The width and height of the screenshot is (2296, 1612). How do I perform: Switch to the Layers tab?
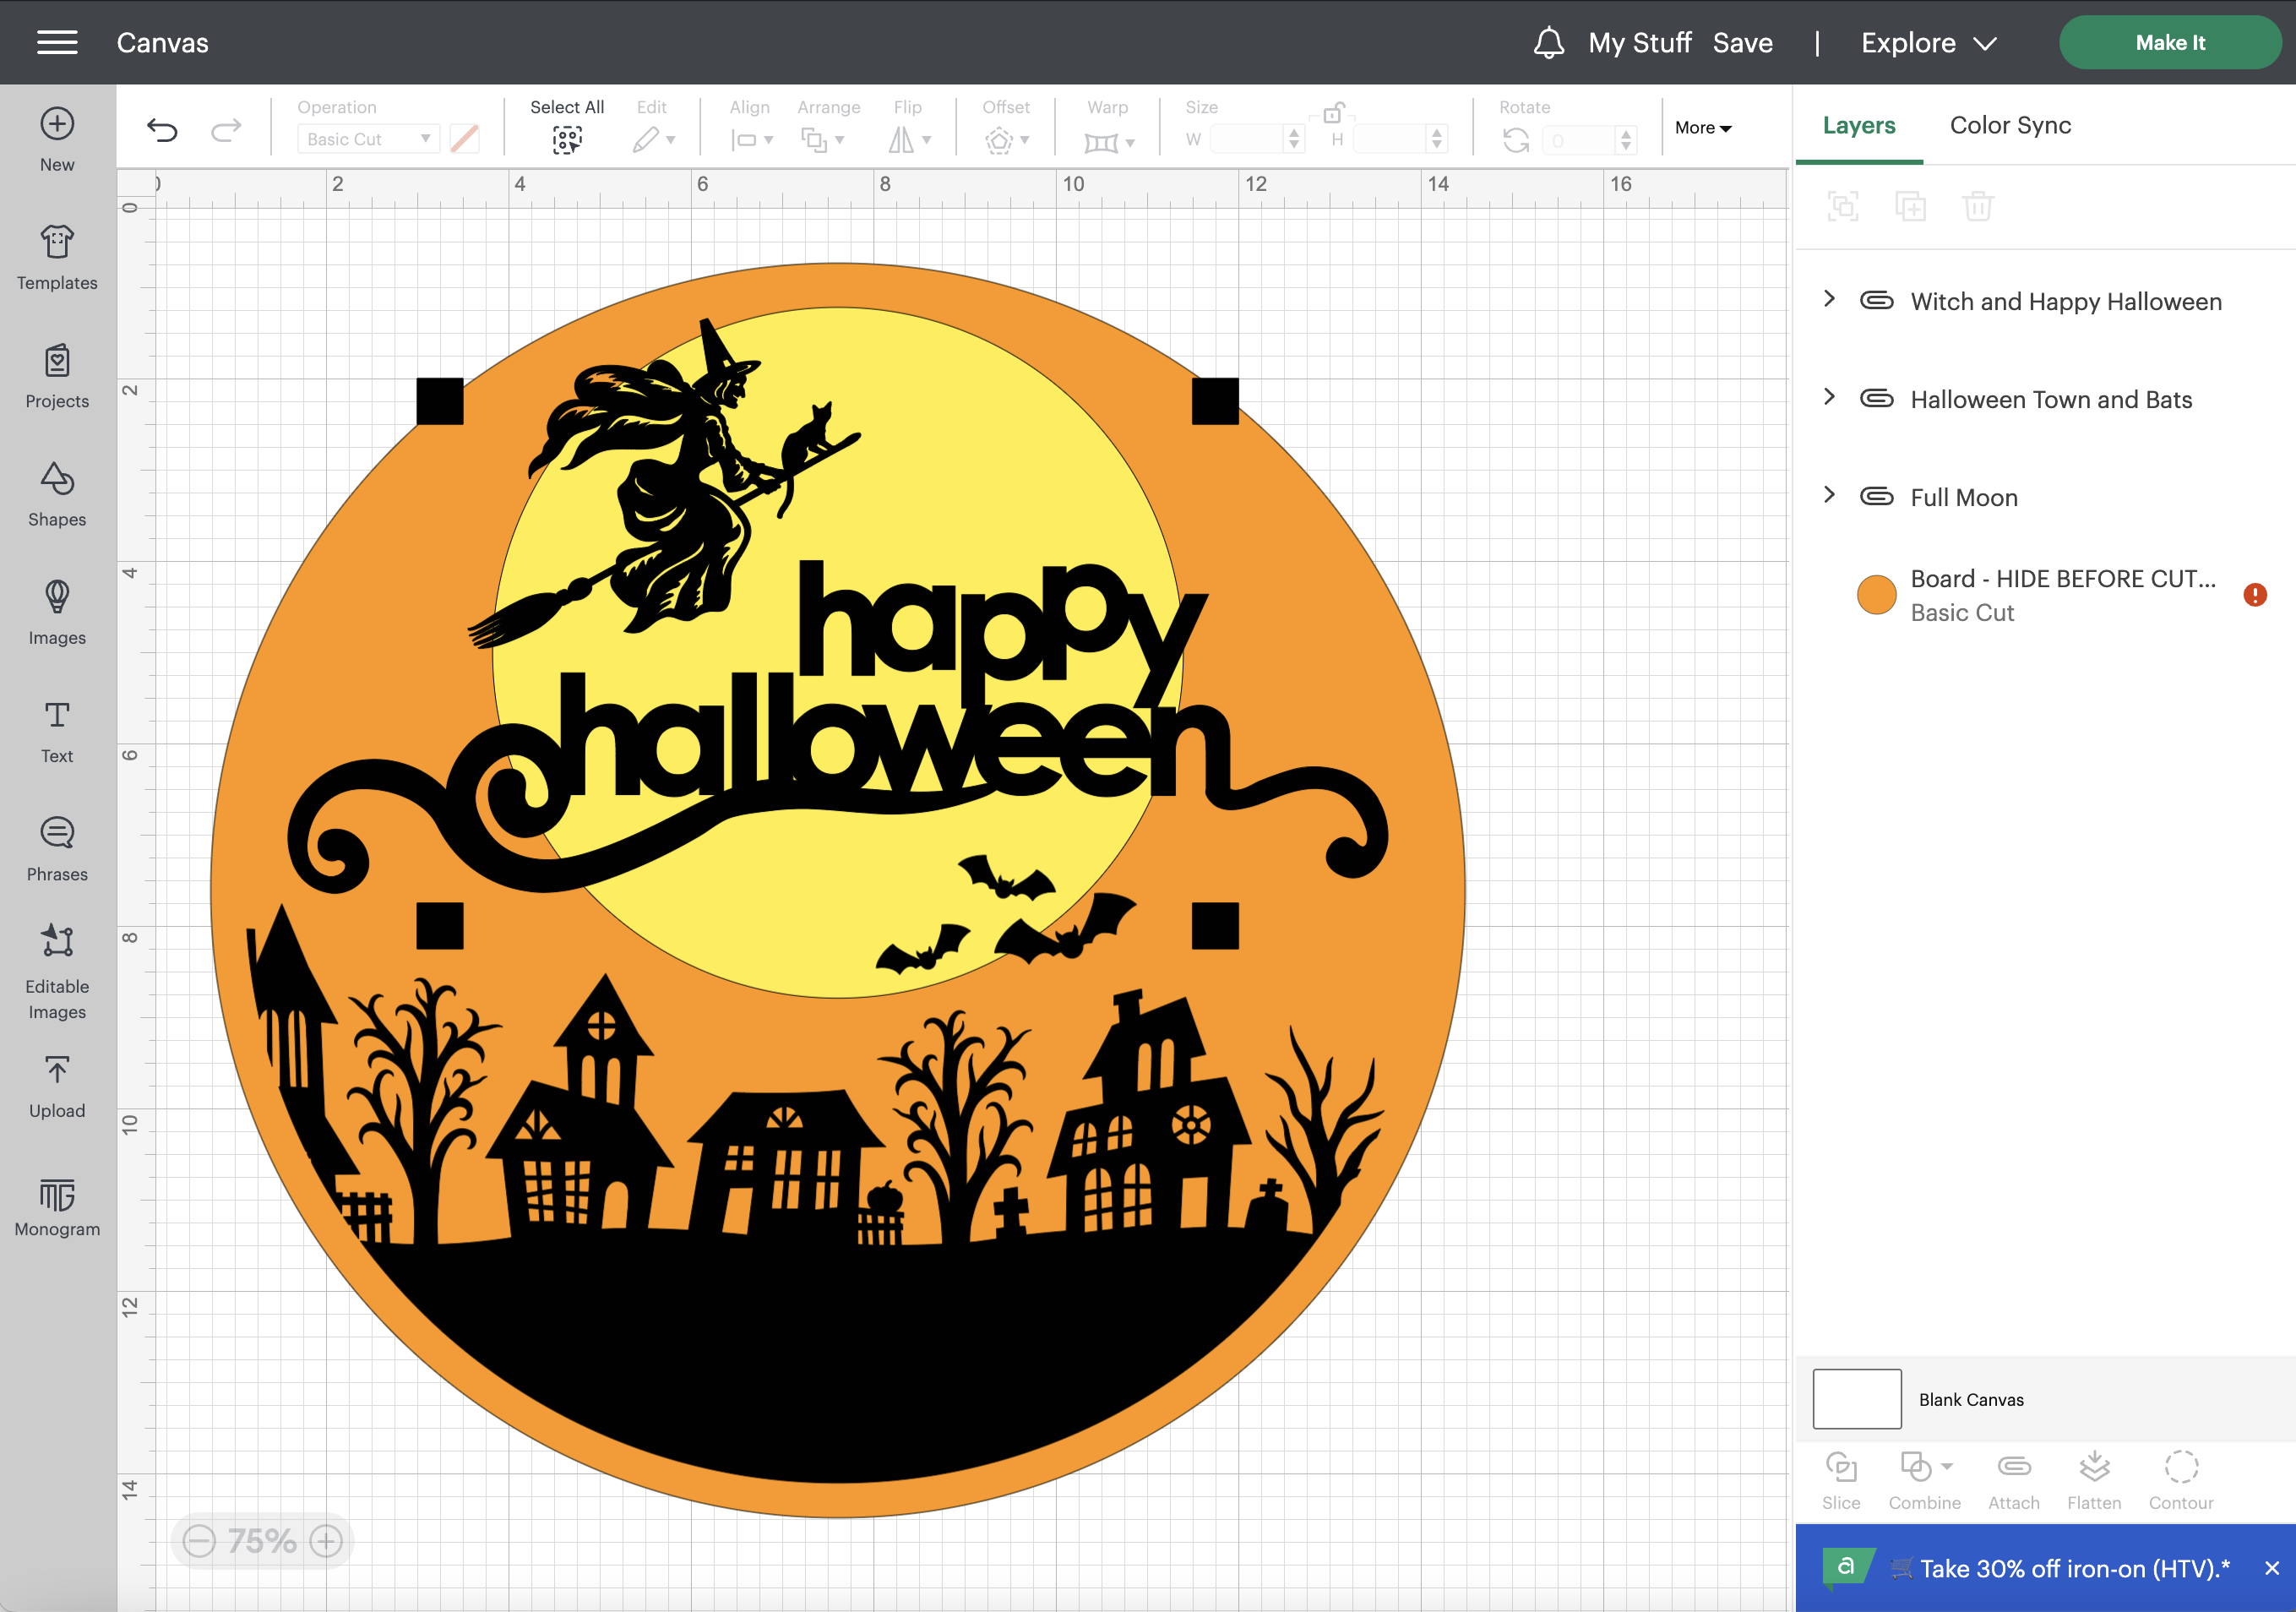pyautogui.click(x=1859, y=125)
